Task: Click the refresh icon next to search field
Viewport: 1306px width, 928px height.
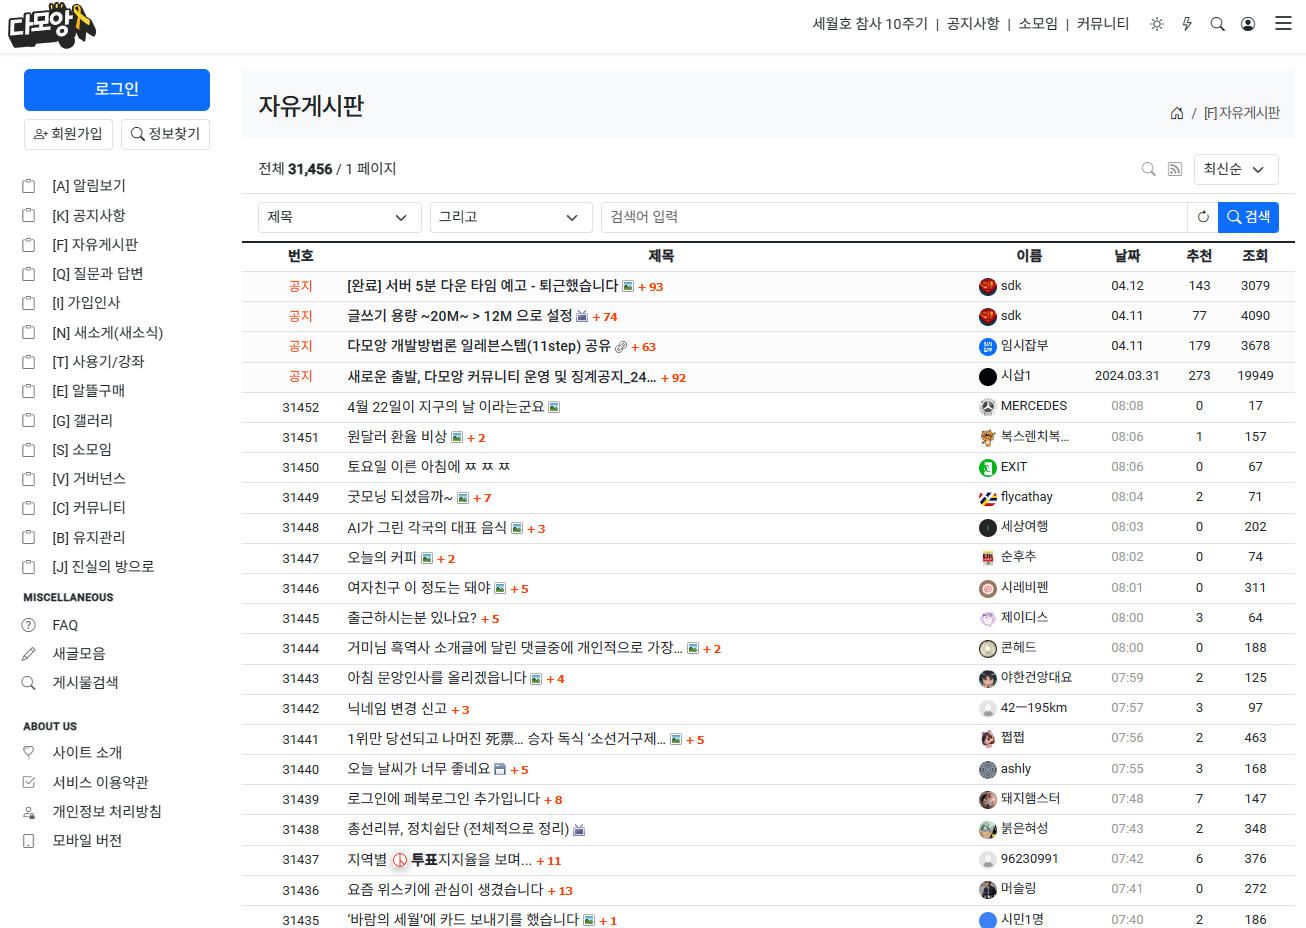Action: [1203, 217]
